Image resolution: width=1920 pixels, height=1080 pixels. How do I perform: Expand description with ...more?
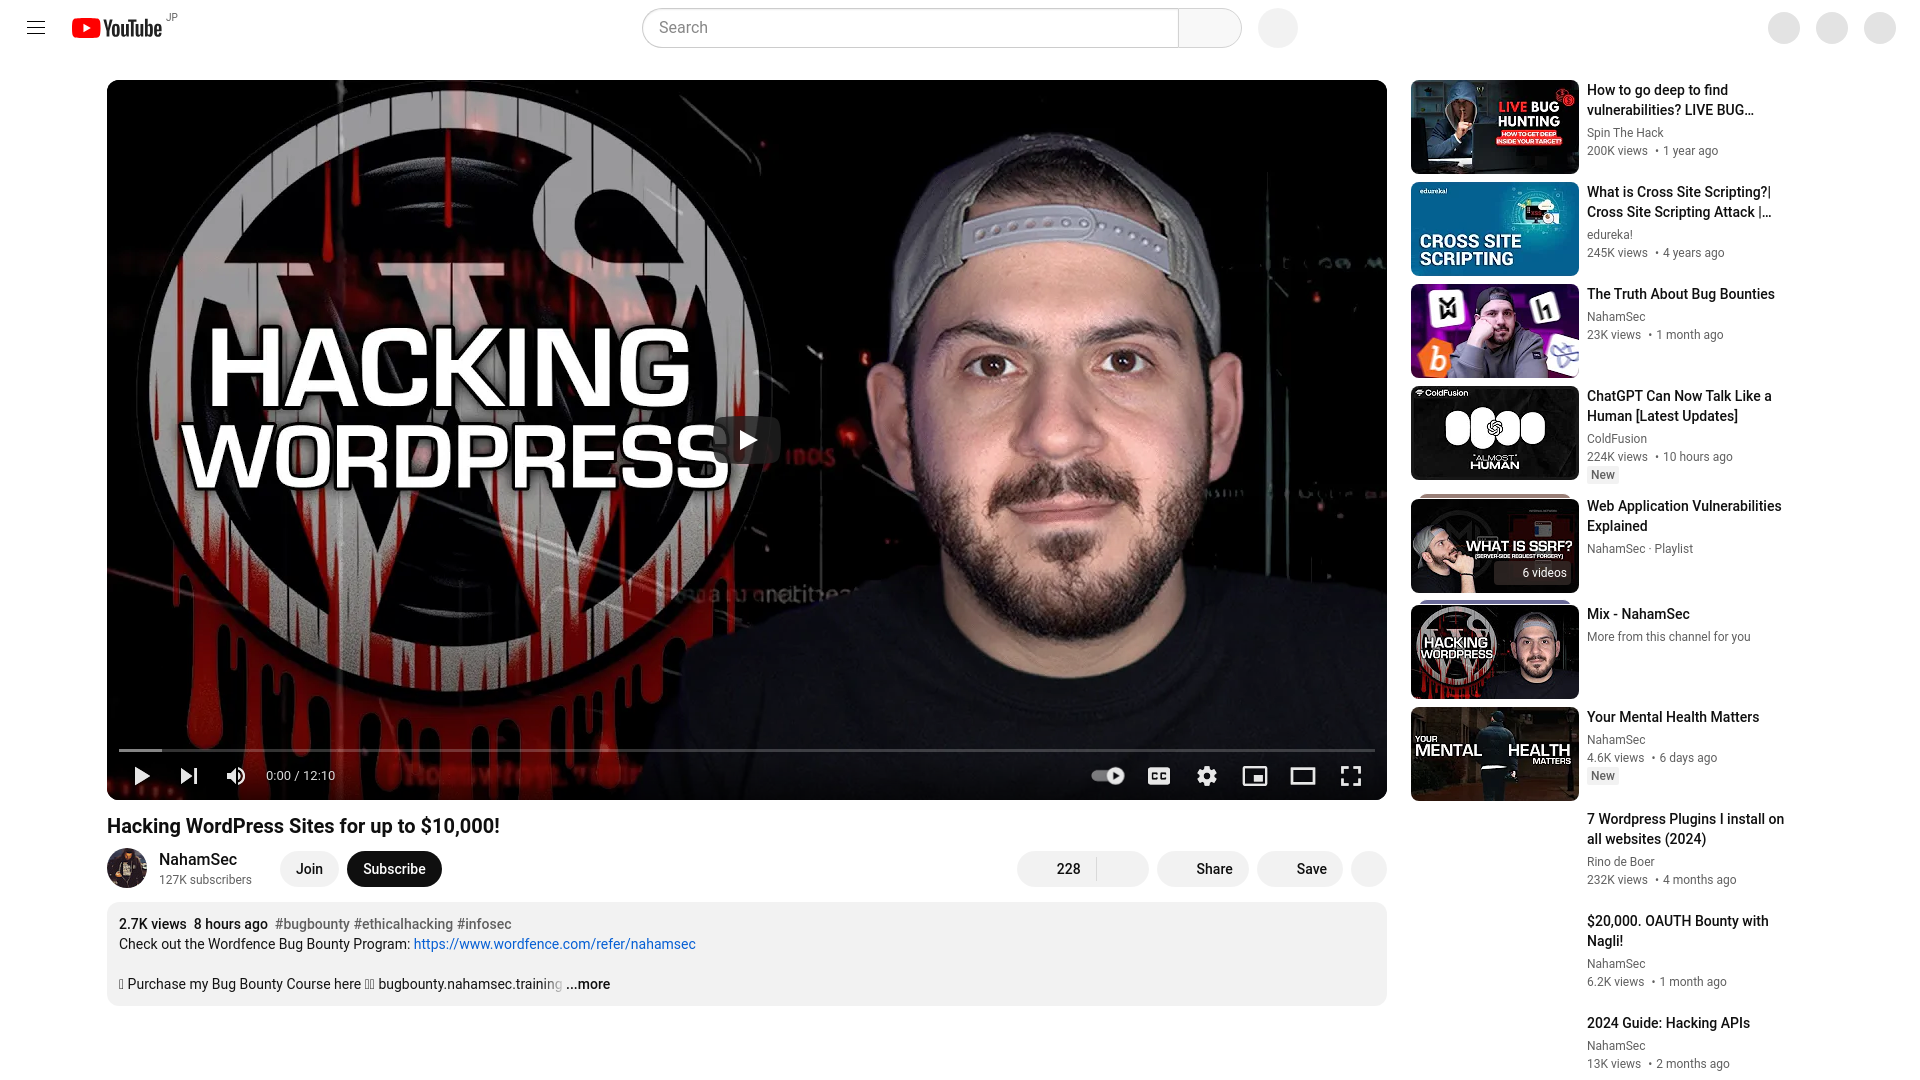[x=588, y=984]
